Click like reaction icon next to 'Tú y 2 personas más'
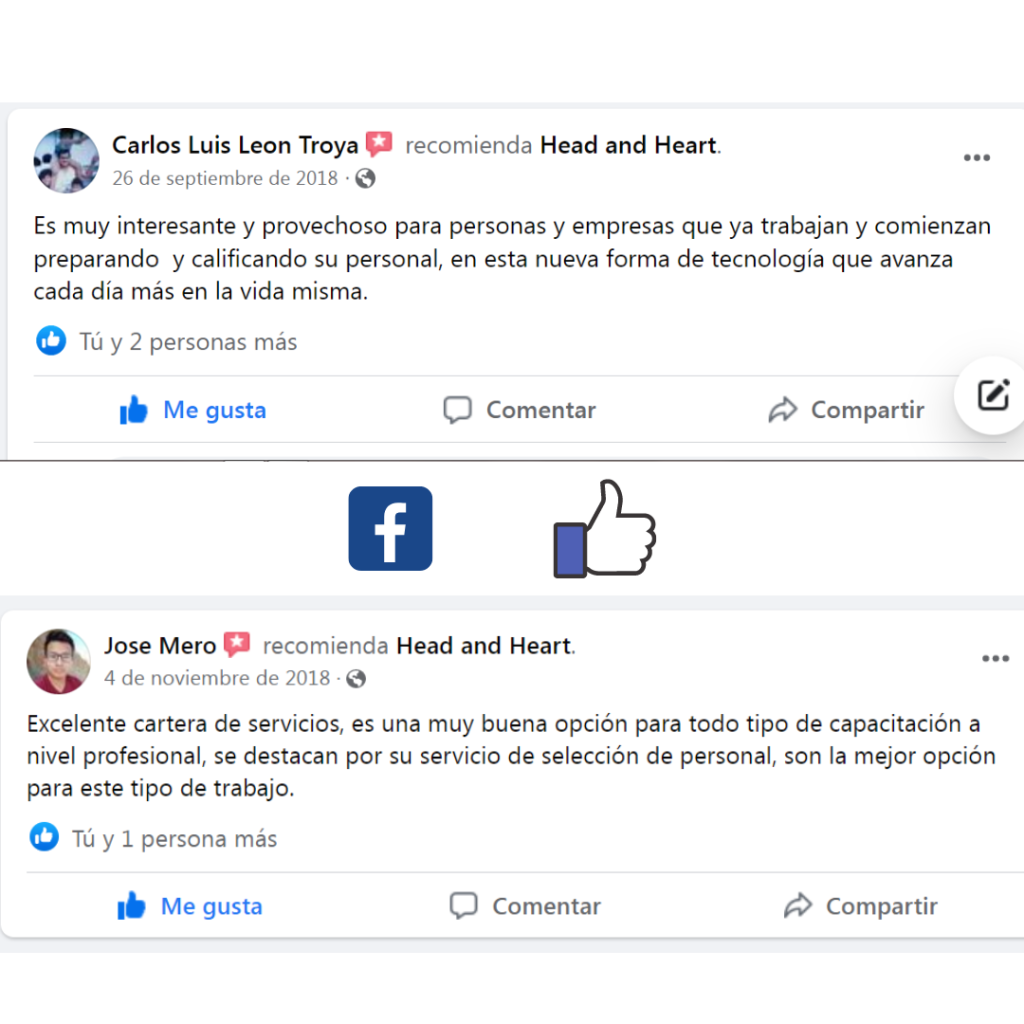Screen dimensions: 1024x1024 [x=51, y=340]
